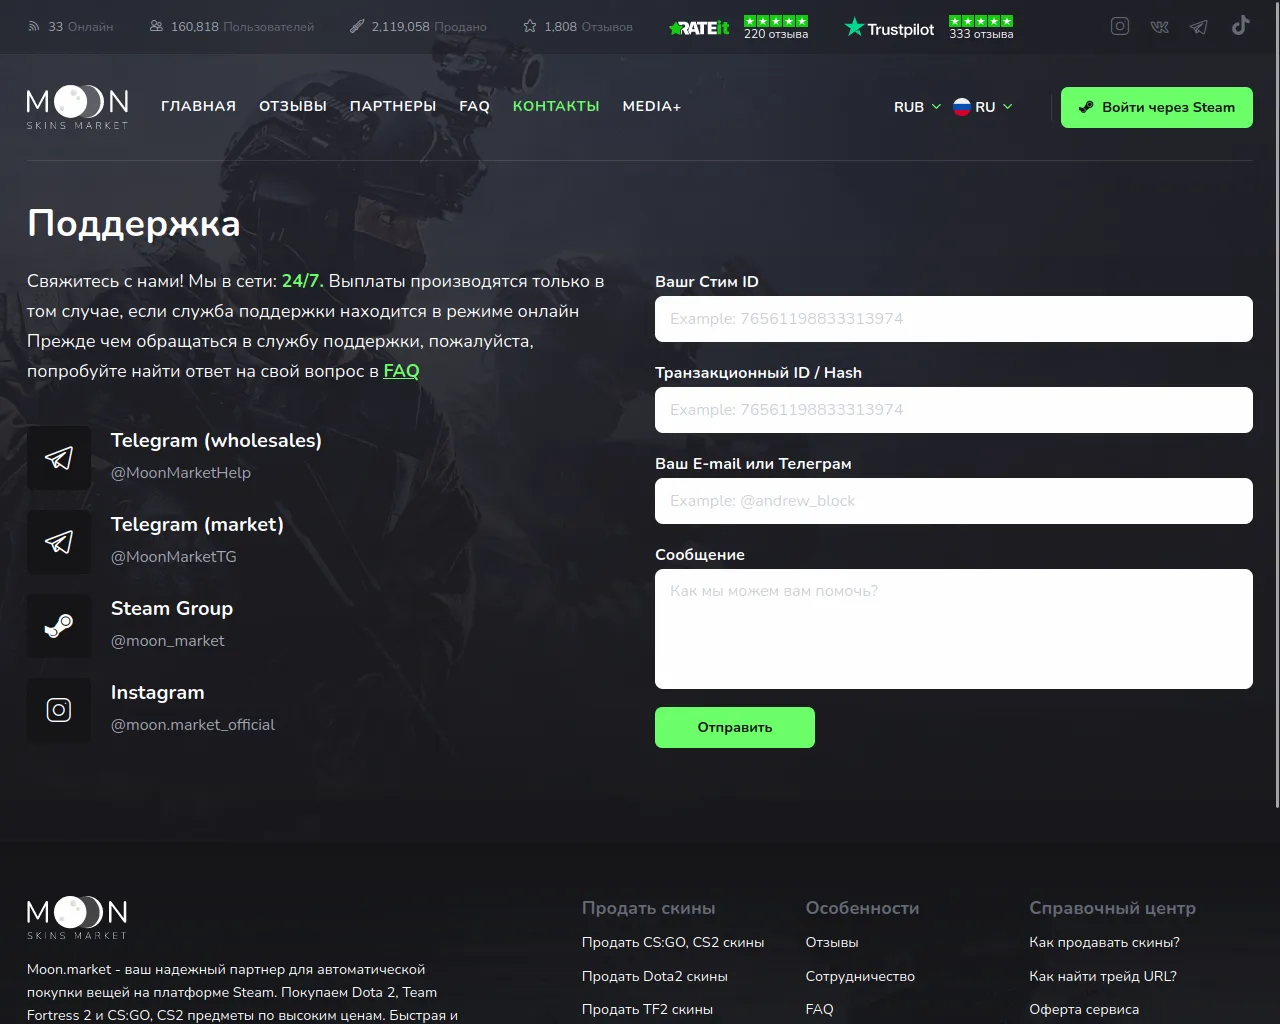The width and height of the screenshot is (1280, 1024).
Task: Click the Steam Group heading
Action: tap(172, 609)
